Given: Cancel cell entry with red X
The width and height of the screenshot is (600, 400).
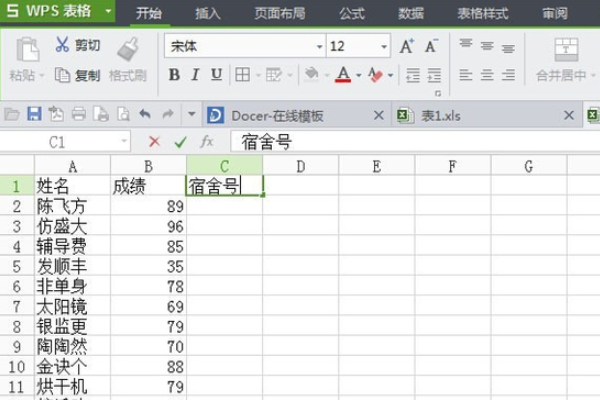Looking at the screenshot, I should point(154,142).
